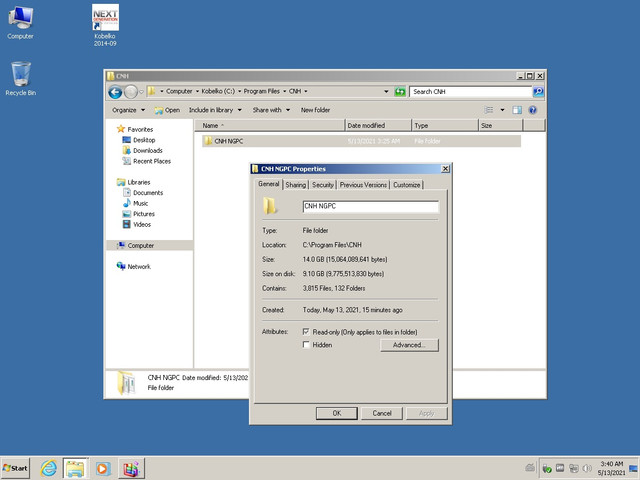
Task: Launch Internet Explorer from taskbar
Action: point(49,468)
